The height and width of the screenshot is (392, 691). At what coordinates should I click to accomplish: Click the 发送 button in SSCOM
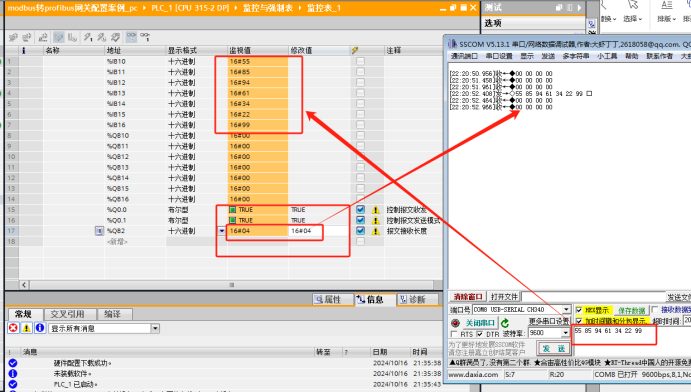pyautogui.click(x=554, y=348)
